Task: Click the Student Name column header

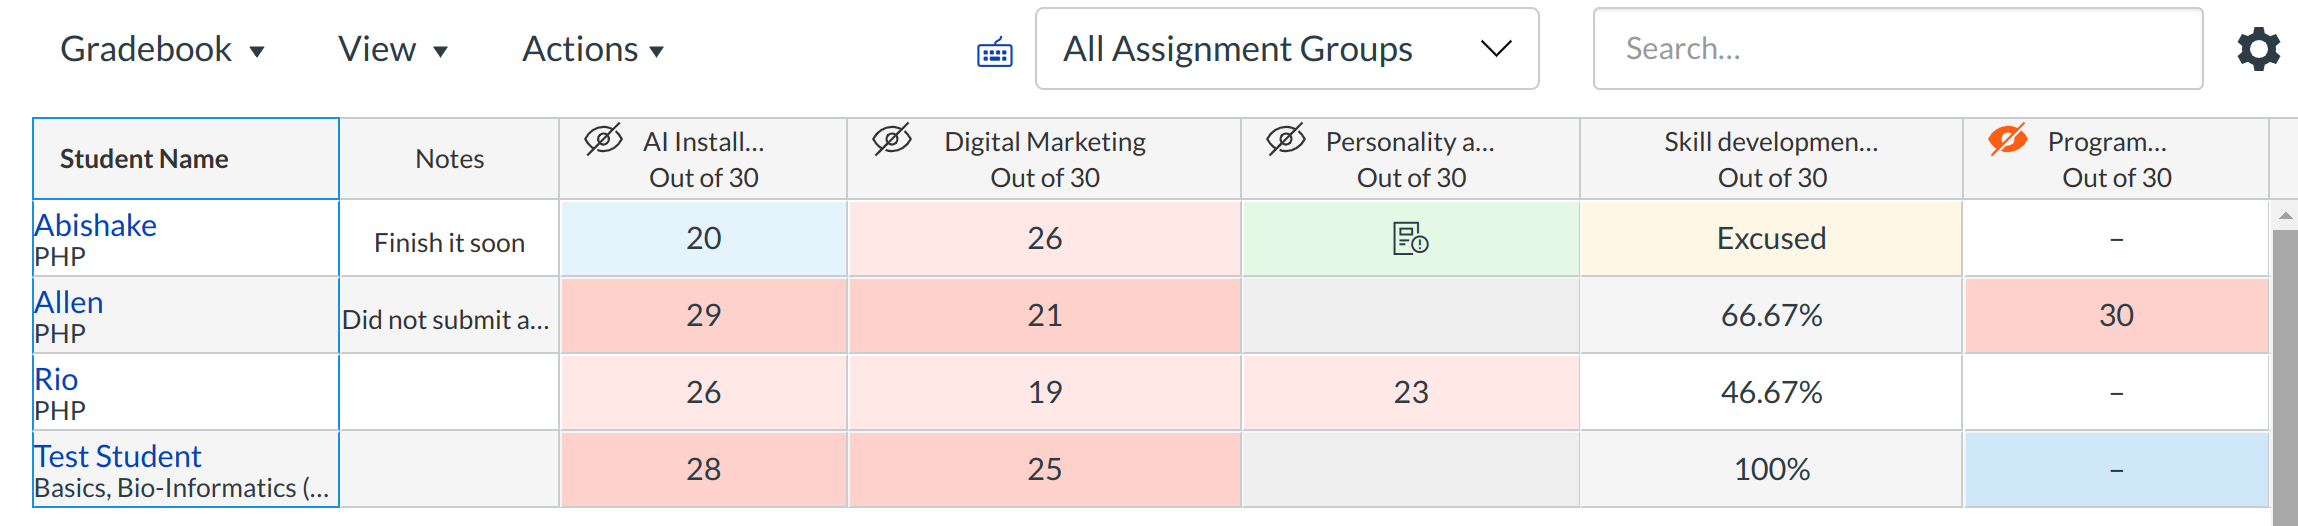Action: click(144, 159)
